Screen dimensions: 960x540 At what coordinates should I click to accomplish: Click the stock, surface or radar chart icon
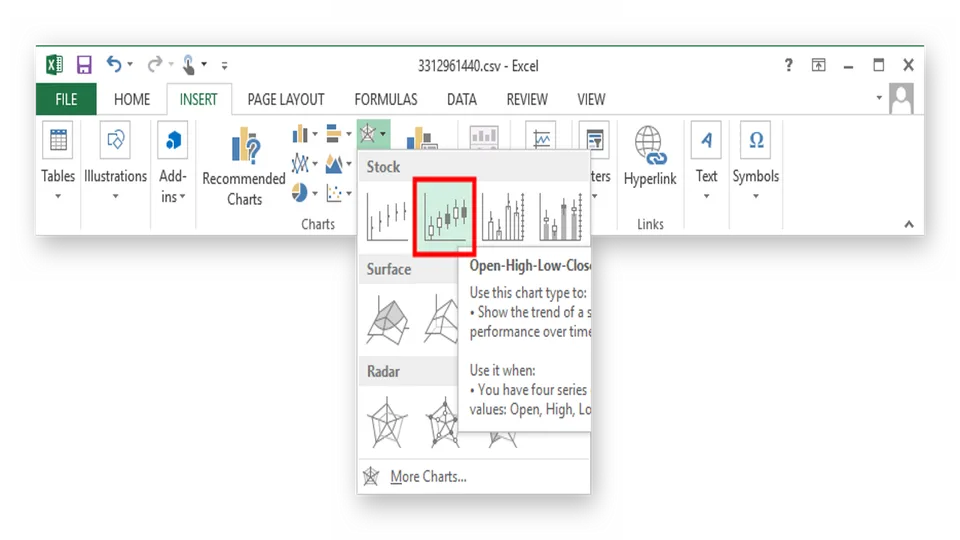click(368, 133)
